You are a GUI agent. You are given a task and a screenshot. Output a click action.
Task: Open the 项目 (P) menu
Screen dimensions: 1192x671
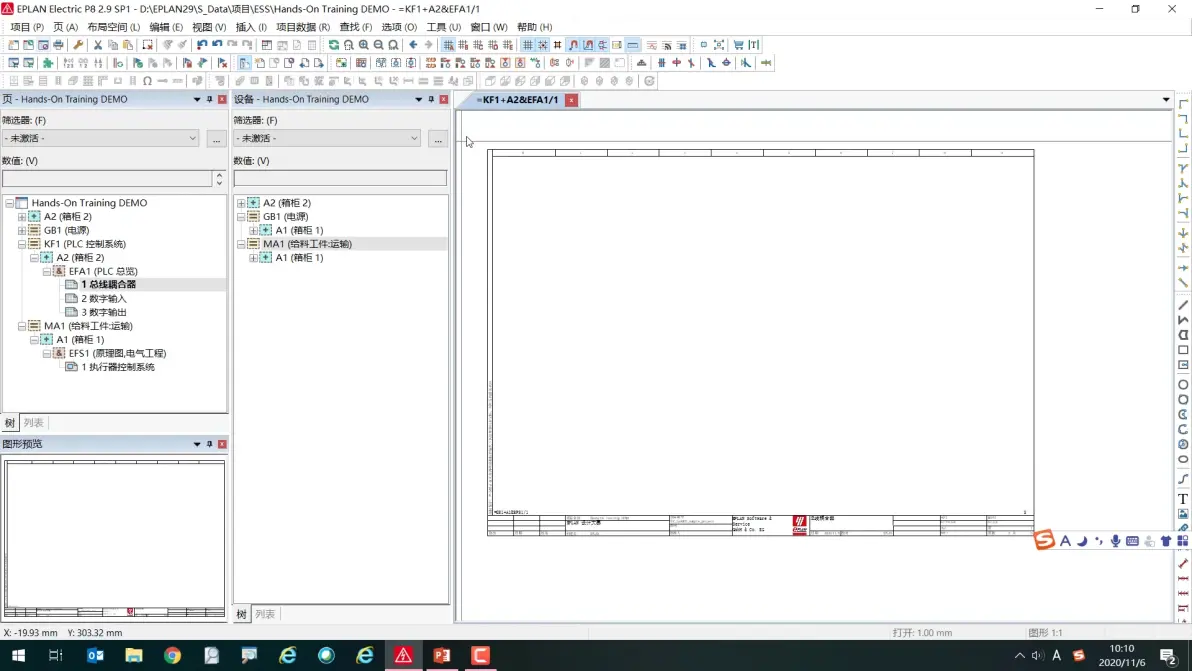click(x=27, y=27)
